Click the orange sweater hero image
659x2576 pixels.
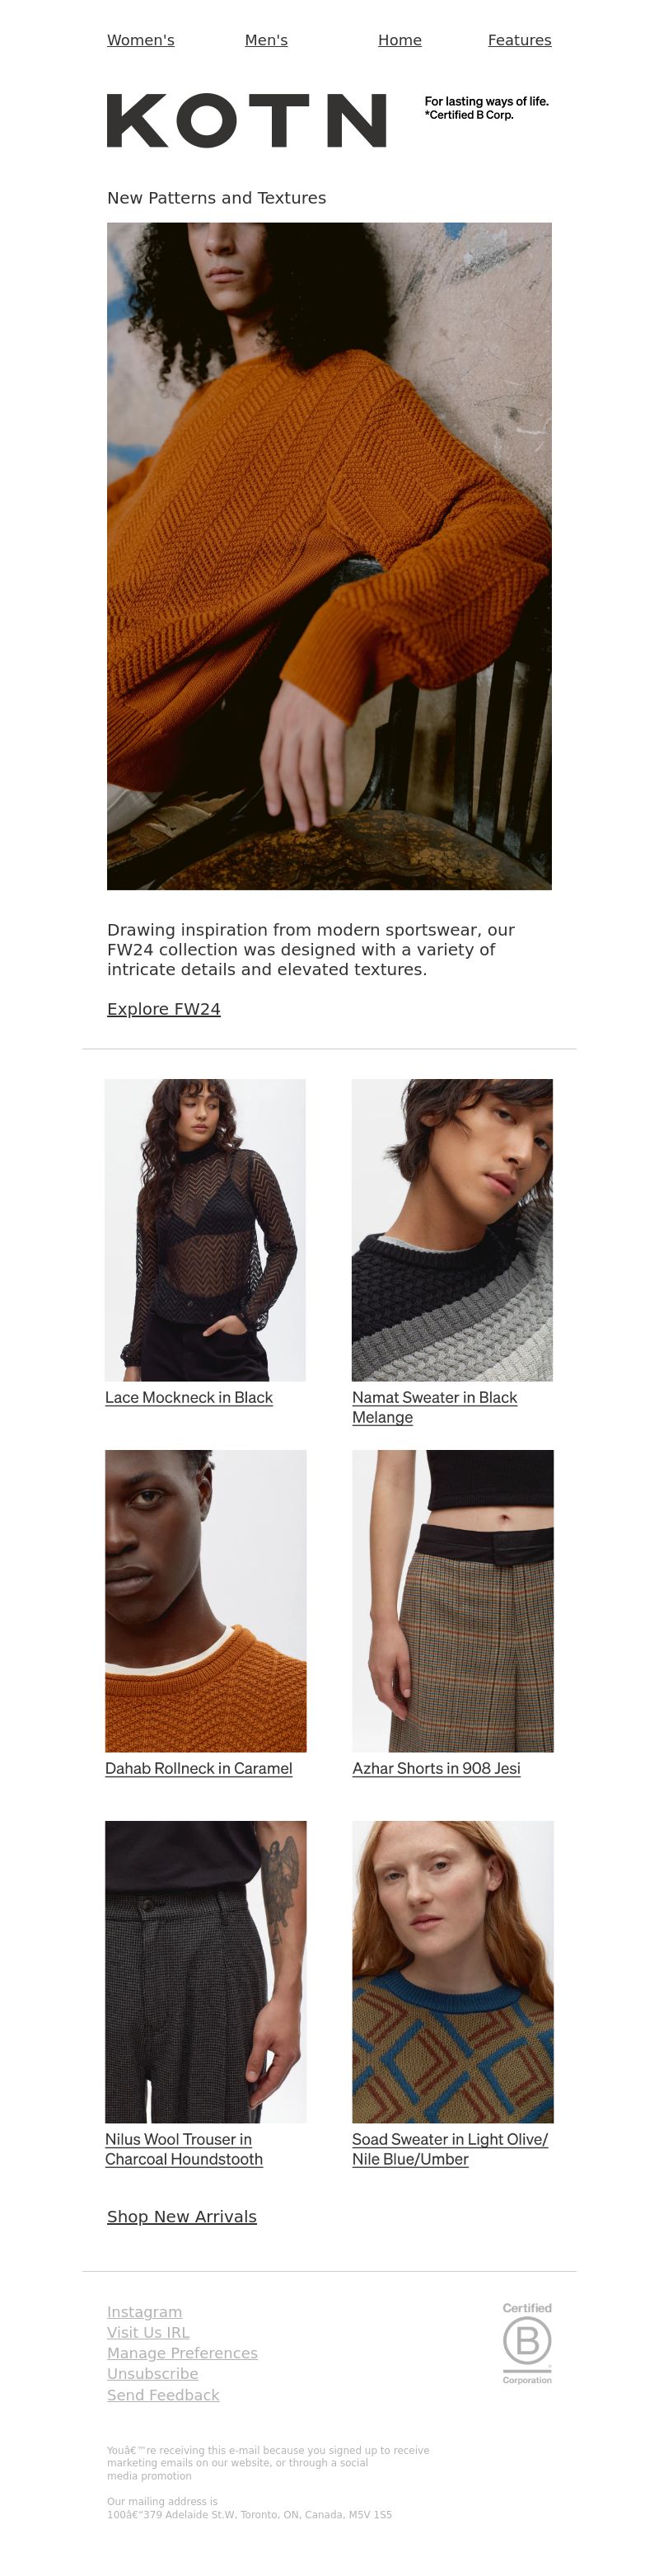[x=329, y=556]
